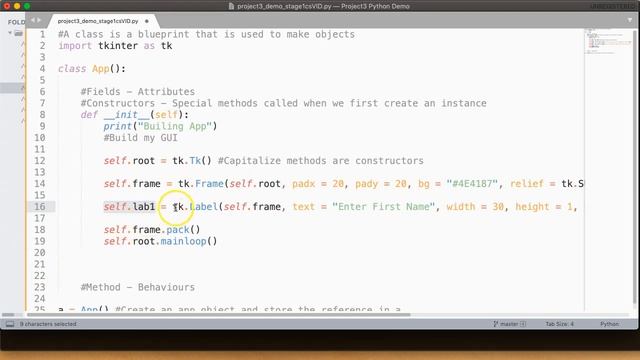Screen dimensions: 640x360
Task: Click 'pack' on line 18
Action: 178,229
